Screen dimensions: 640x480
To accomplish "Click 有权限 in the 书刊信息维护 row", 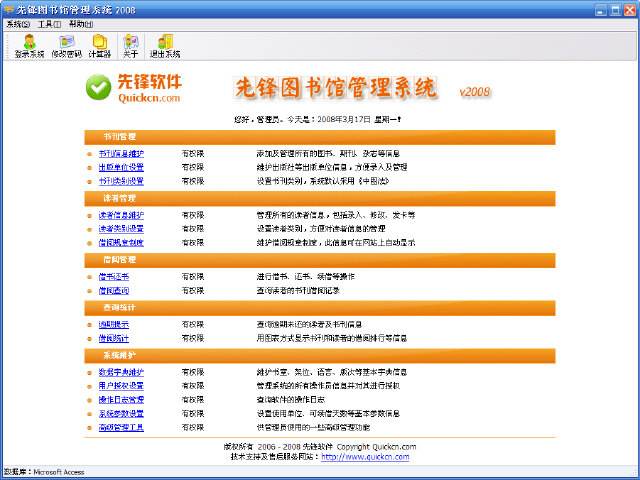I will point(193,154).
